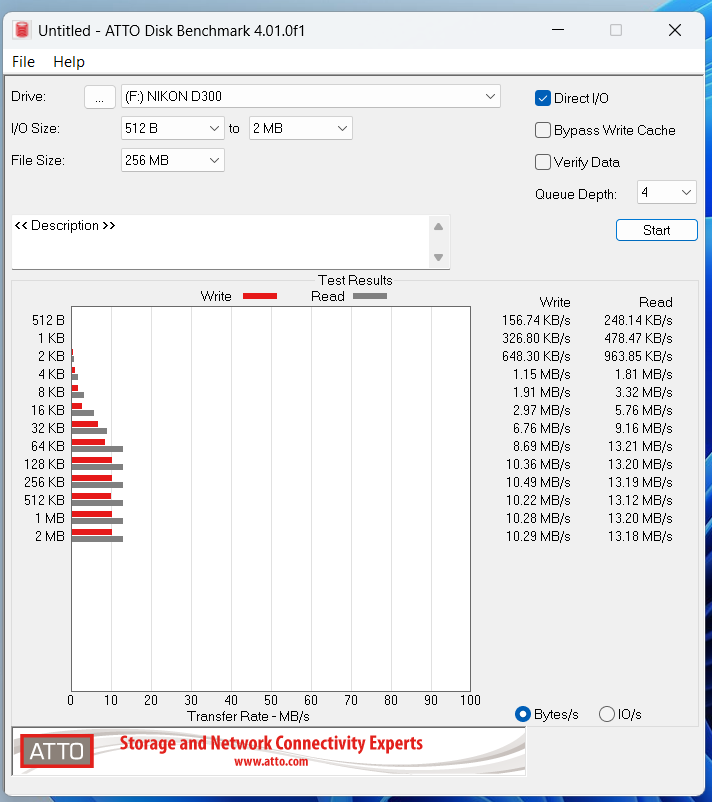The width and height of the screenshot is (712, 802).
Task: Click the 5.76 MB/s read value
Action: point(643,411)
